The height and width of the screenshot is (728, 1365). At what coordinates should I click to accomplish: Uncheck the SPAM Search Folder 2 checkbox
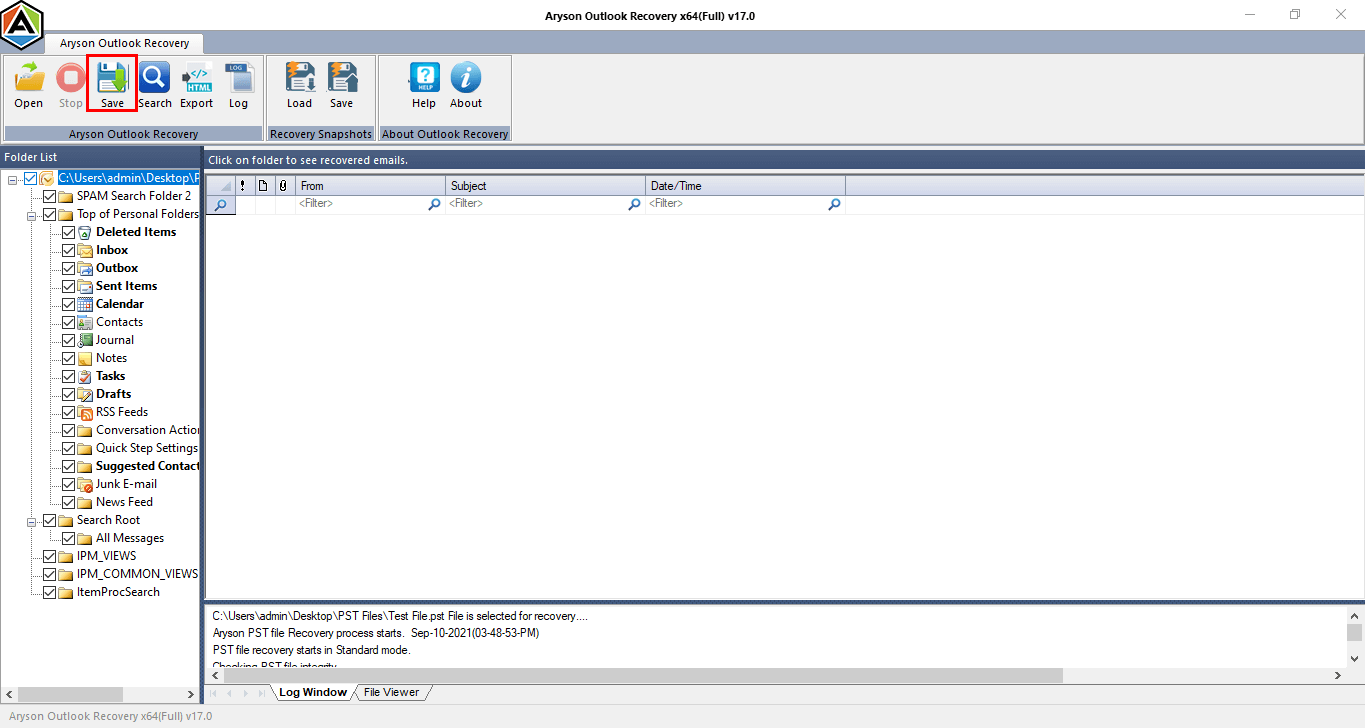coord(49,196)
